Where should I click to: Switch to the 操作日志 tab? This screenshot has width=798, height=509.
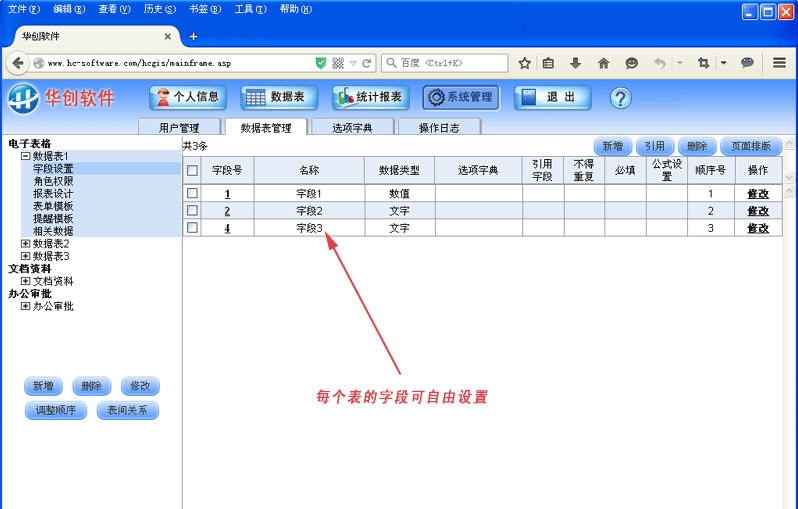coord(439,127)
